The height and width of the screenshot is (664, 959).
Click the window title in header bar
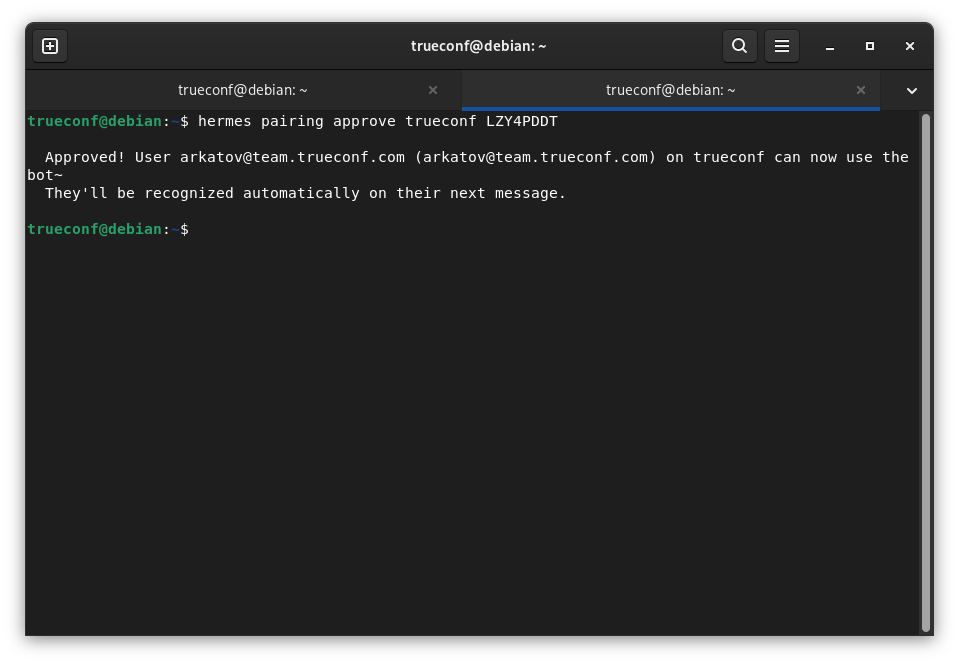(478, 46)
